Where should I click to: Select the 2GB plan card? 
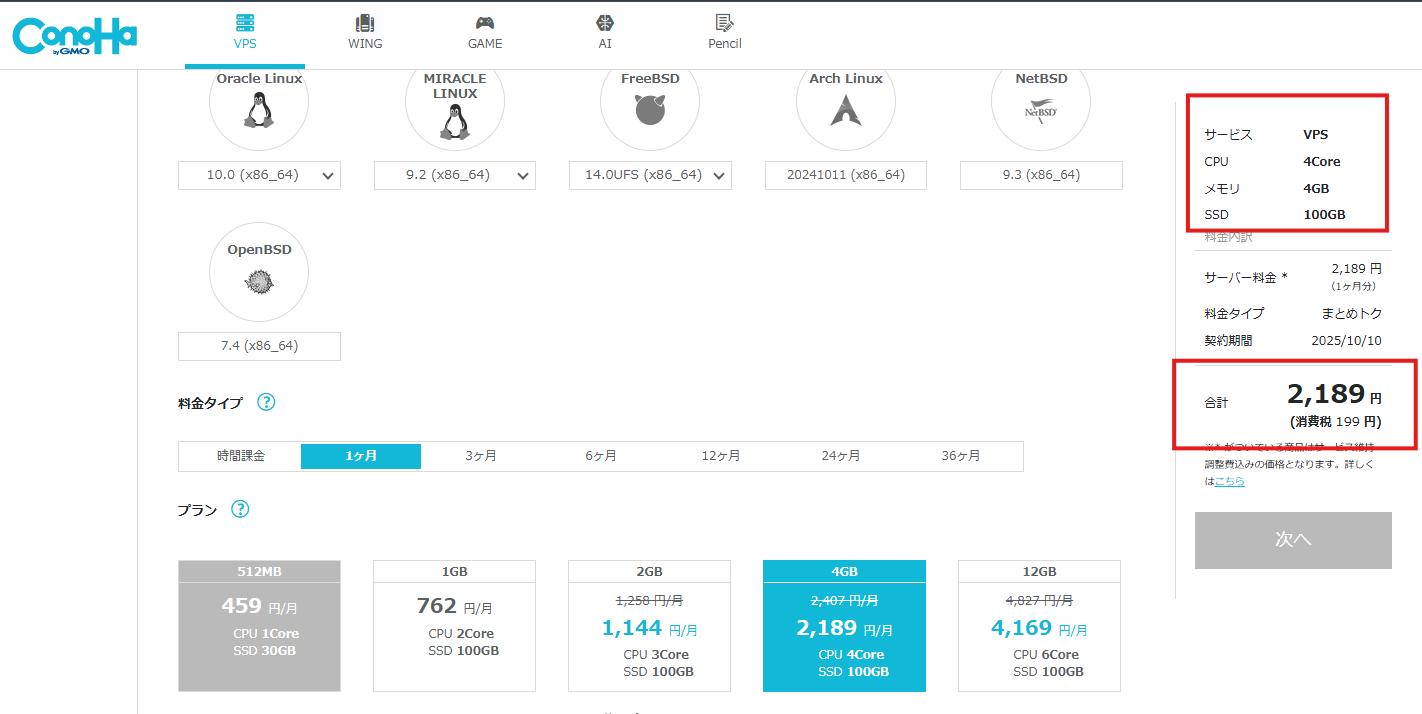click(649, 626)
